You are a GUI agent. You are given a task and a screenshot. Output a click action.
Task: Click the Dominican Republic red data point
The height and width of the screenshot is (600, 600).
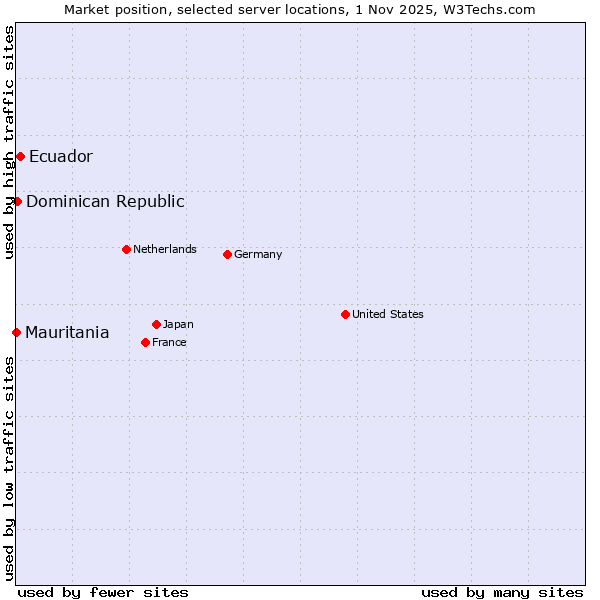(17, 201)
